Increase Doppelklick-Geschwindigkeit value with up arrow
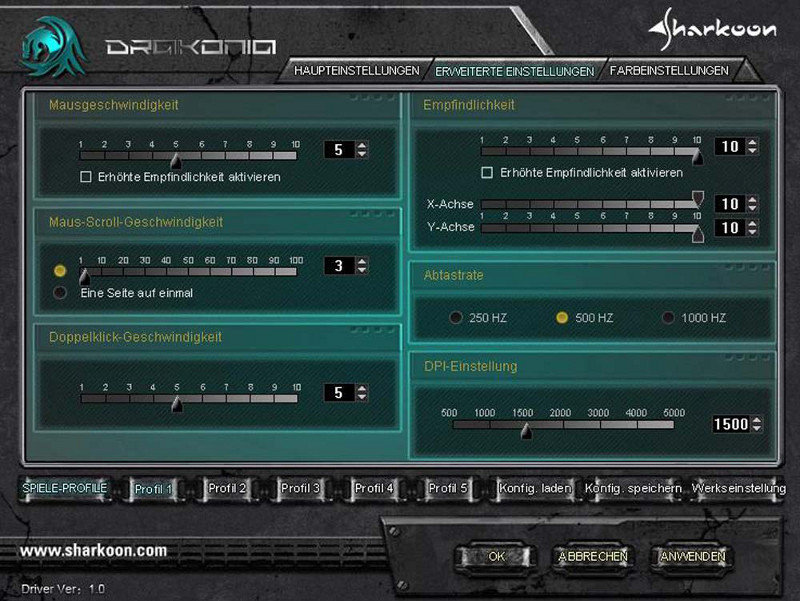The height and width of the screenshot is (601, 800). pos(362,389)
